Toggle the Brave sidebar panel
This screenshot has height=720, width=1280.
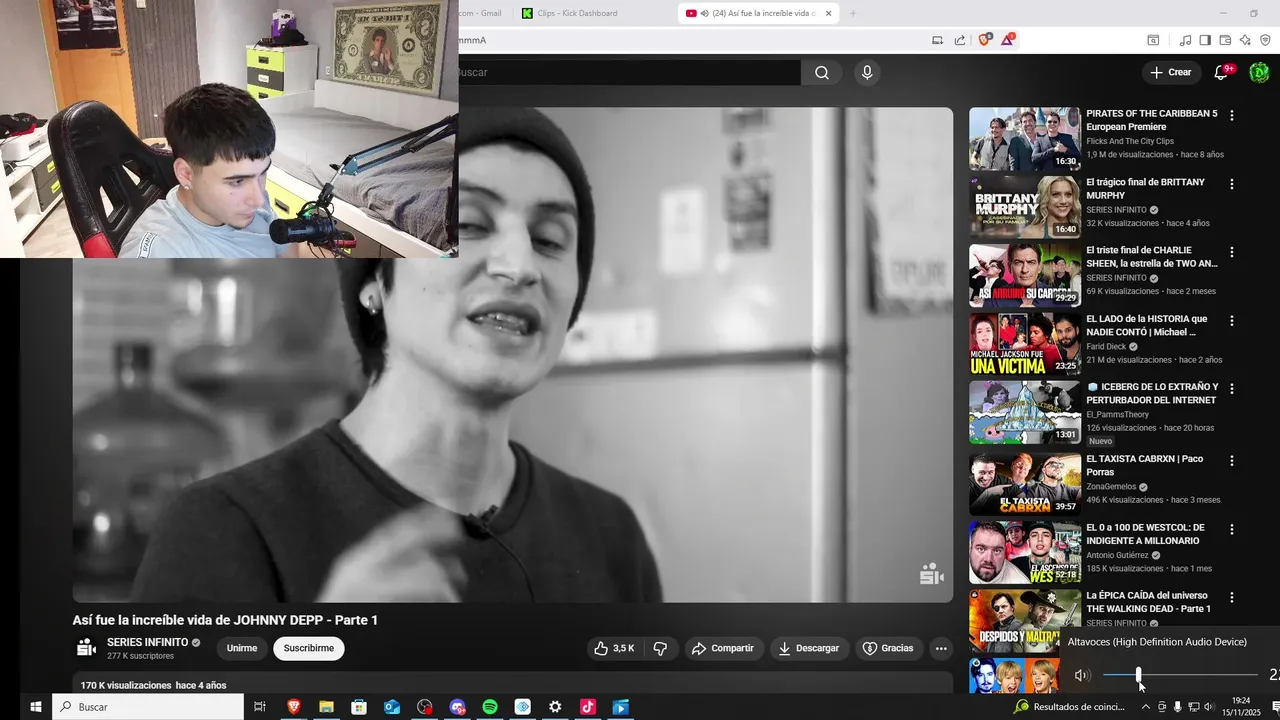tap(1205, 40)
